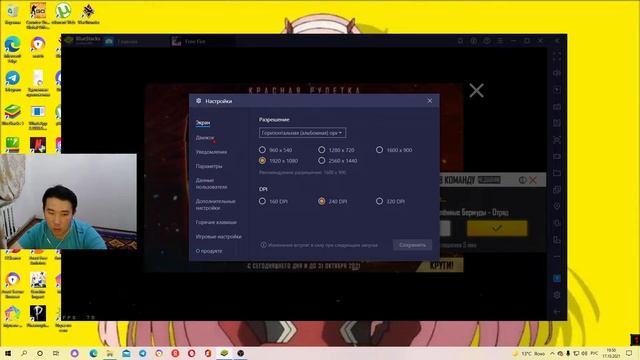Screen dimensions: 640x360
Task: Open Task View on the taskbar
Action: click(x=56, y=353)
